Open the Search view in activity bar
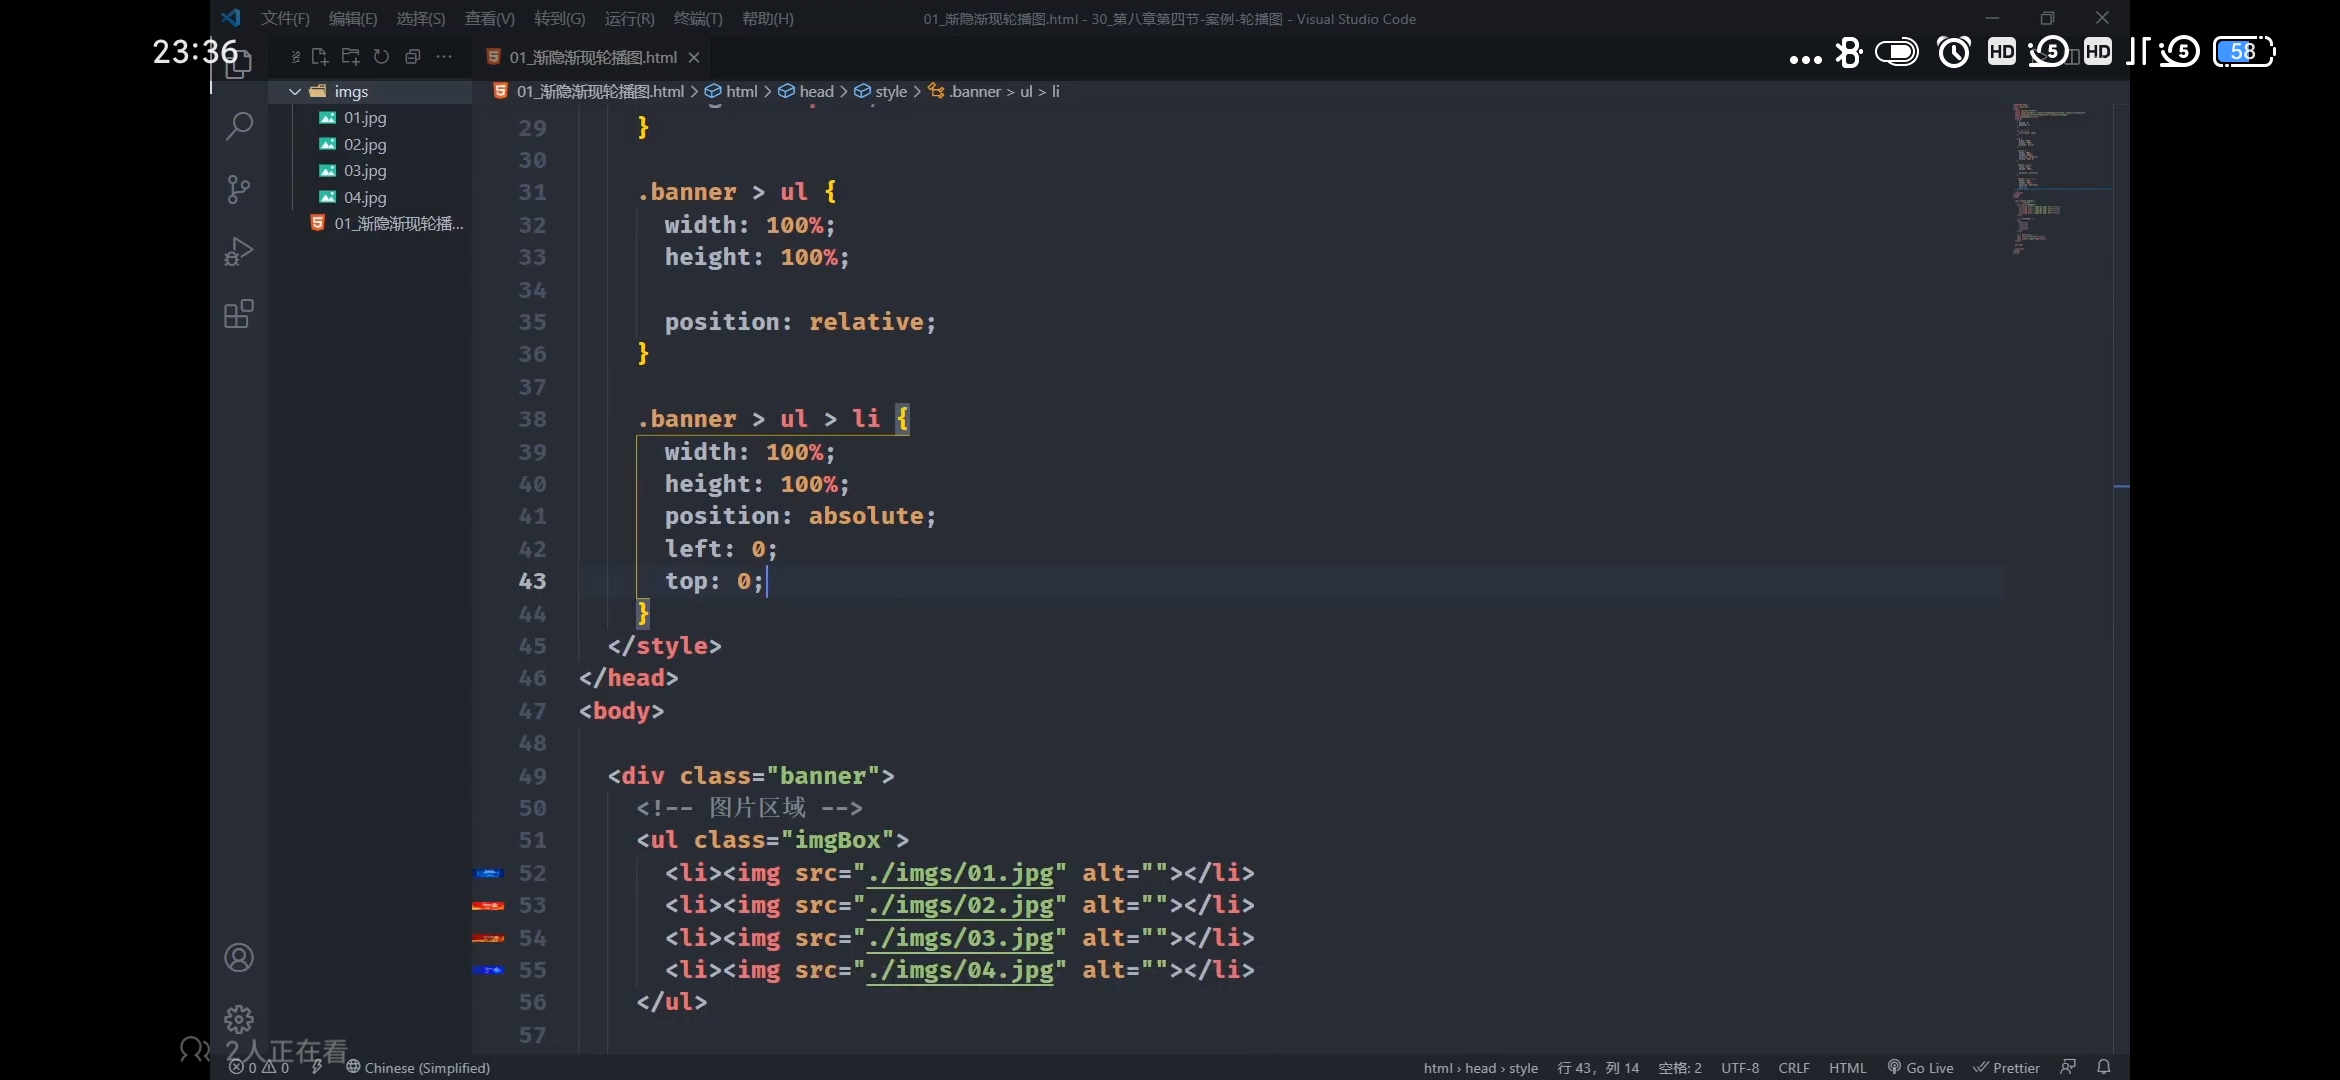Screen dimensions: 2340x1080 point(239,126)
